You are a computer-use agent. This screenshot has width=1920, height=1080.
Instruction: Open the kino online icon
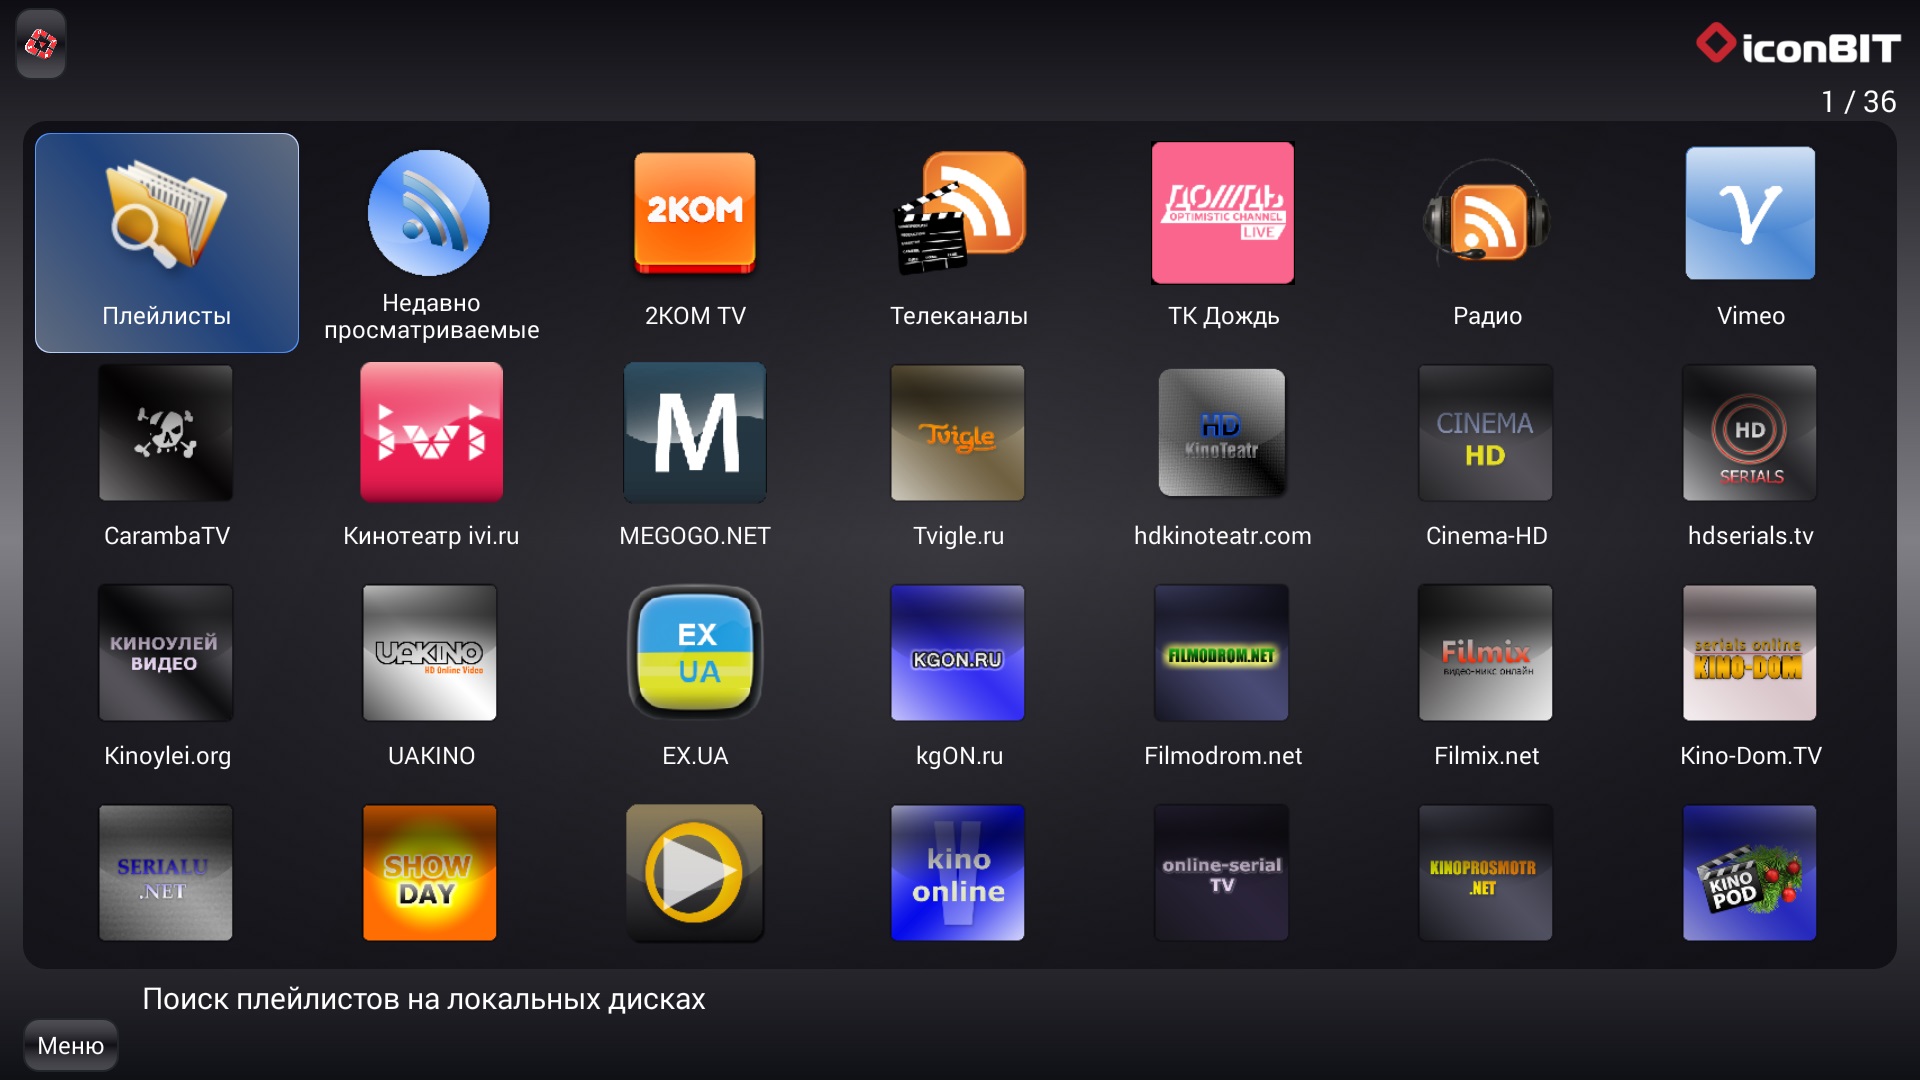coord(958,873)
